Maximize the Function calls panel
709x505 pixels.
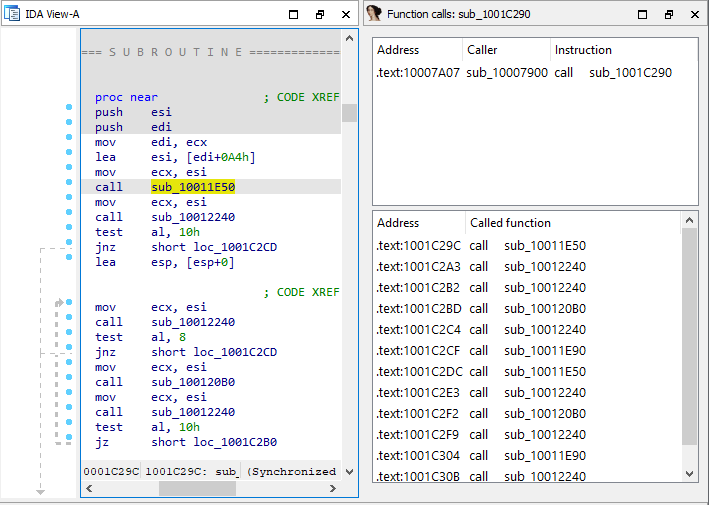click(643, 15)
